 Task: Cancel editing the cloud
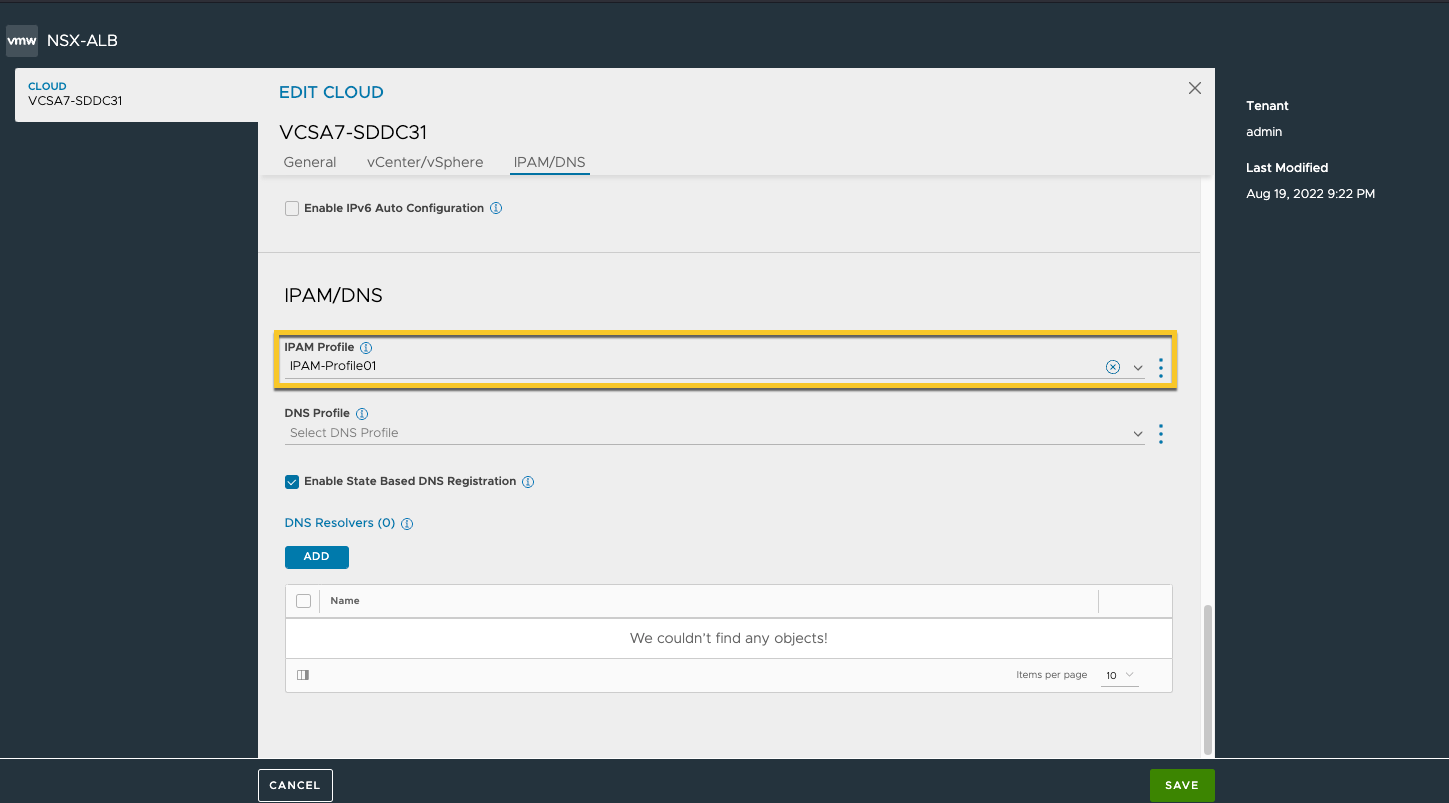(x=295, y=785)
